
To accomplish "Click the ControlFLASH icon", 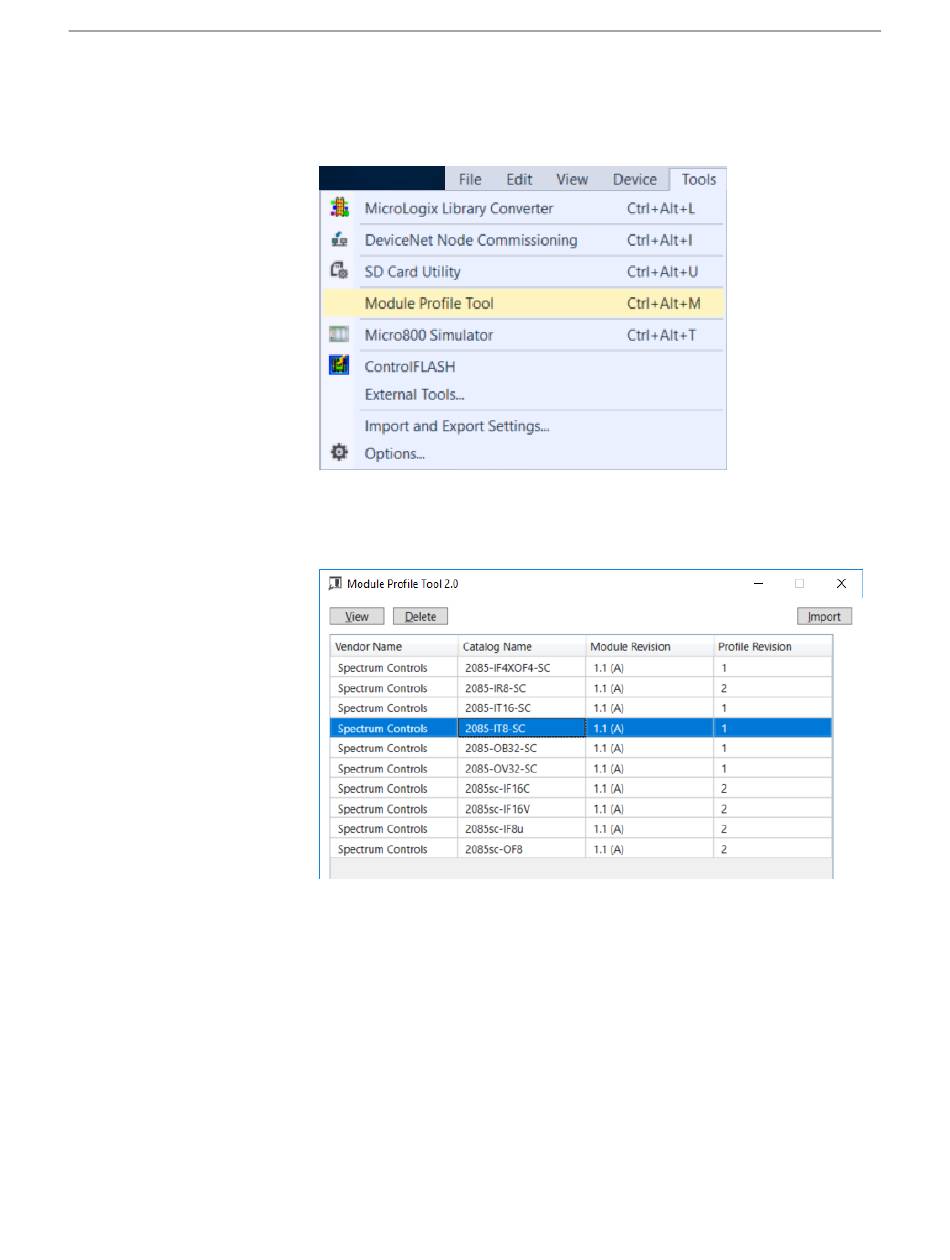I will click(x=339, y=366).
